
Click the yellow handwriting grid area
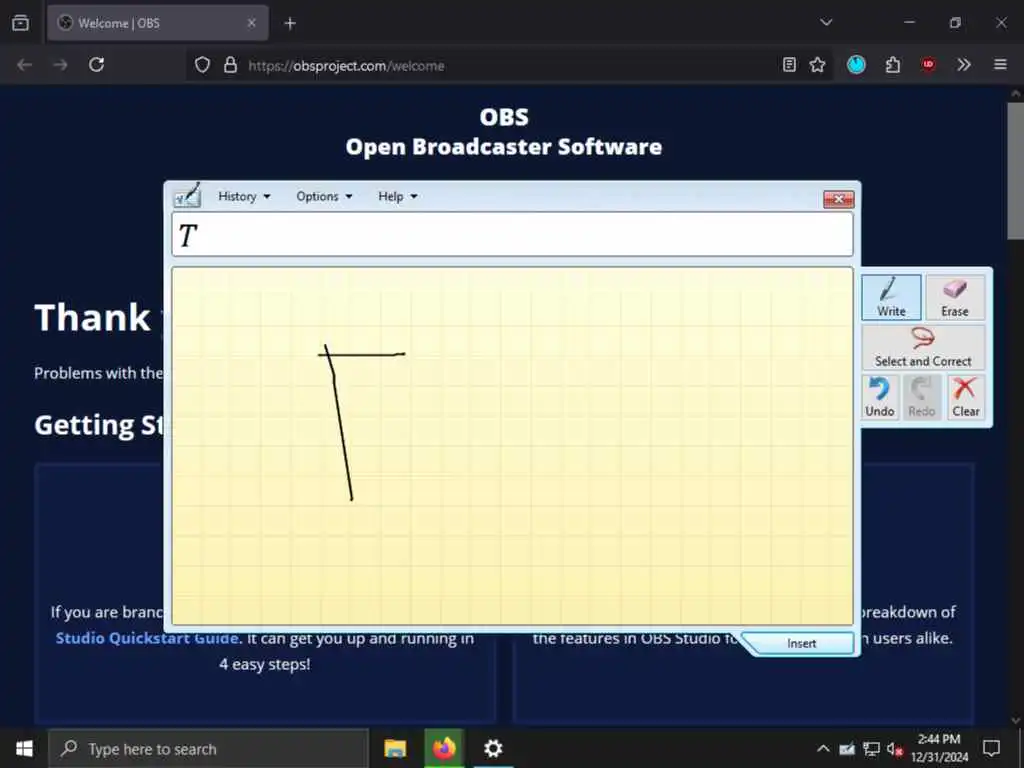tap(512, 446)
